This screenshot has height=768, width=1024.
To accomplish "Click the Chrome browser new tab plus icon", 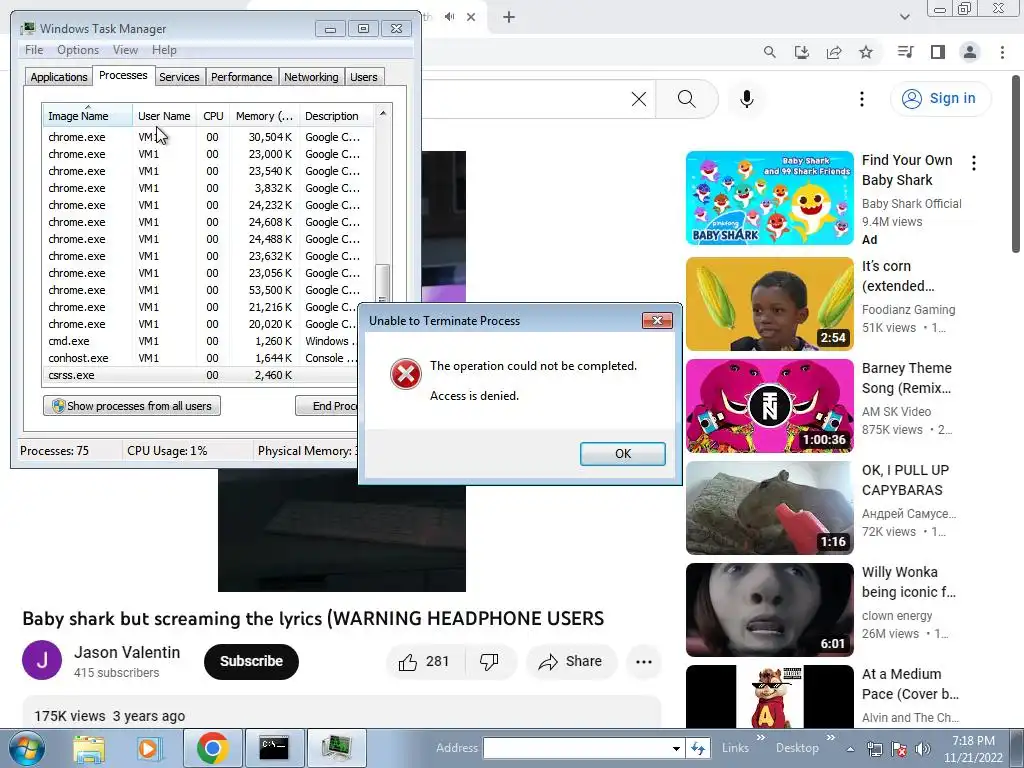I will [x=509, y=17].
